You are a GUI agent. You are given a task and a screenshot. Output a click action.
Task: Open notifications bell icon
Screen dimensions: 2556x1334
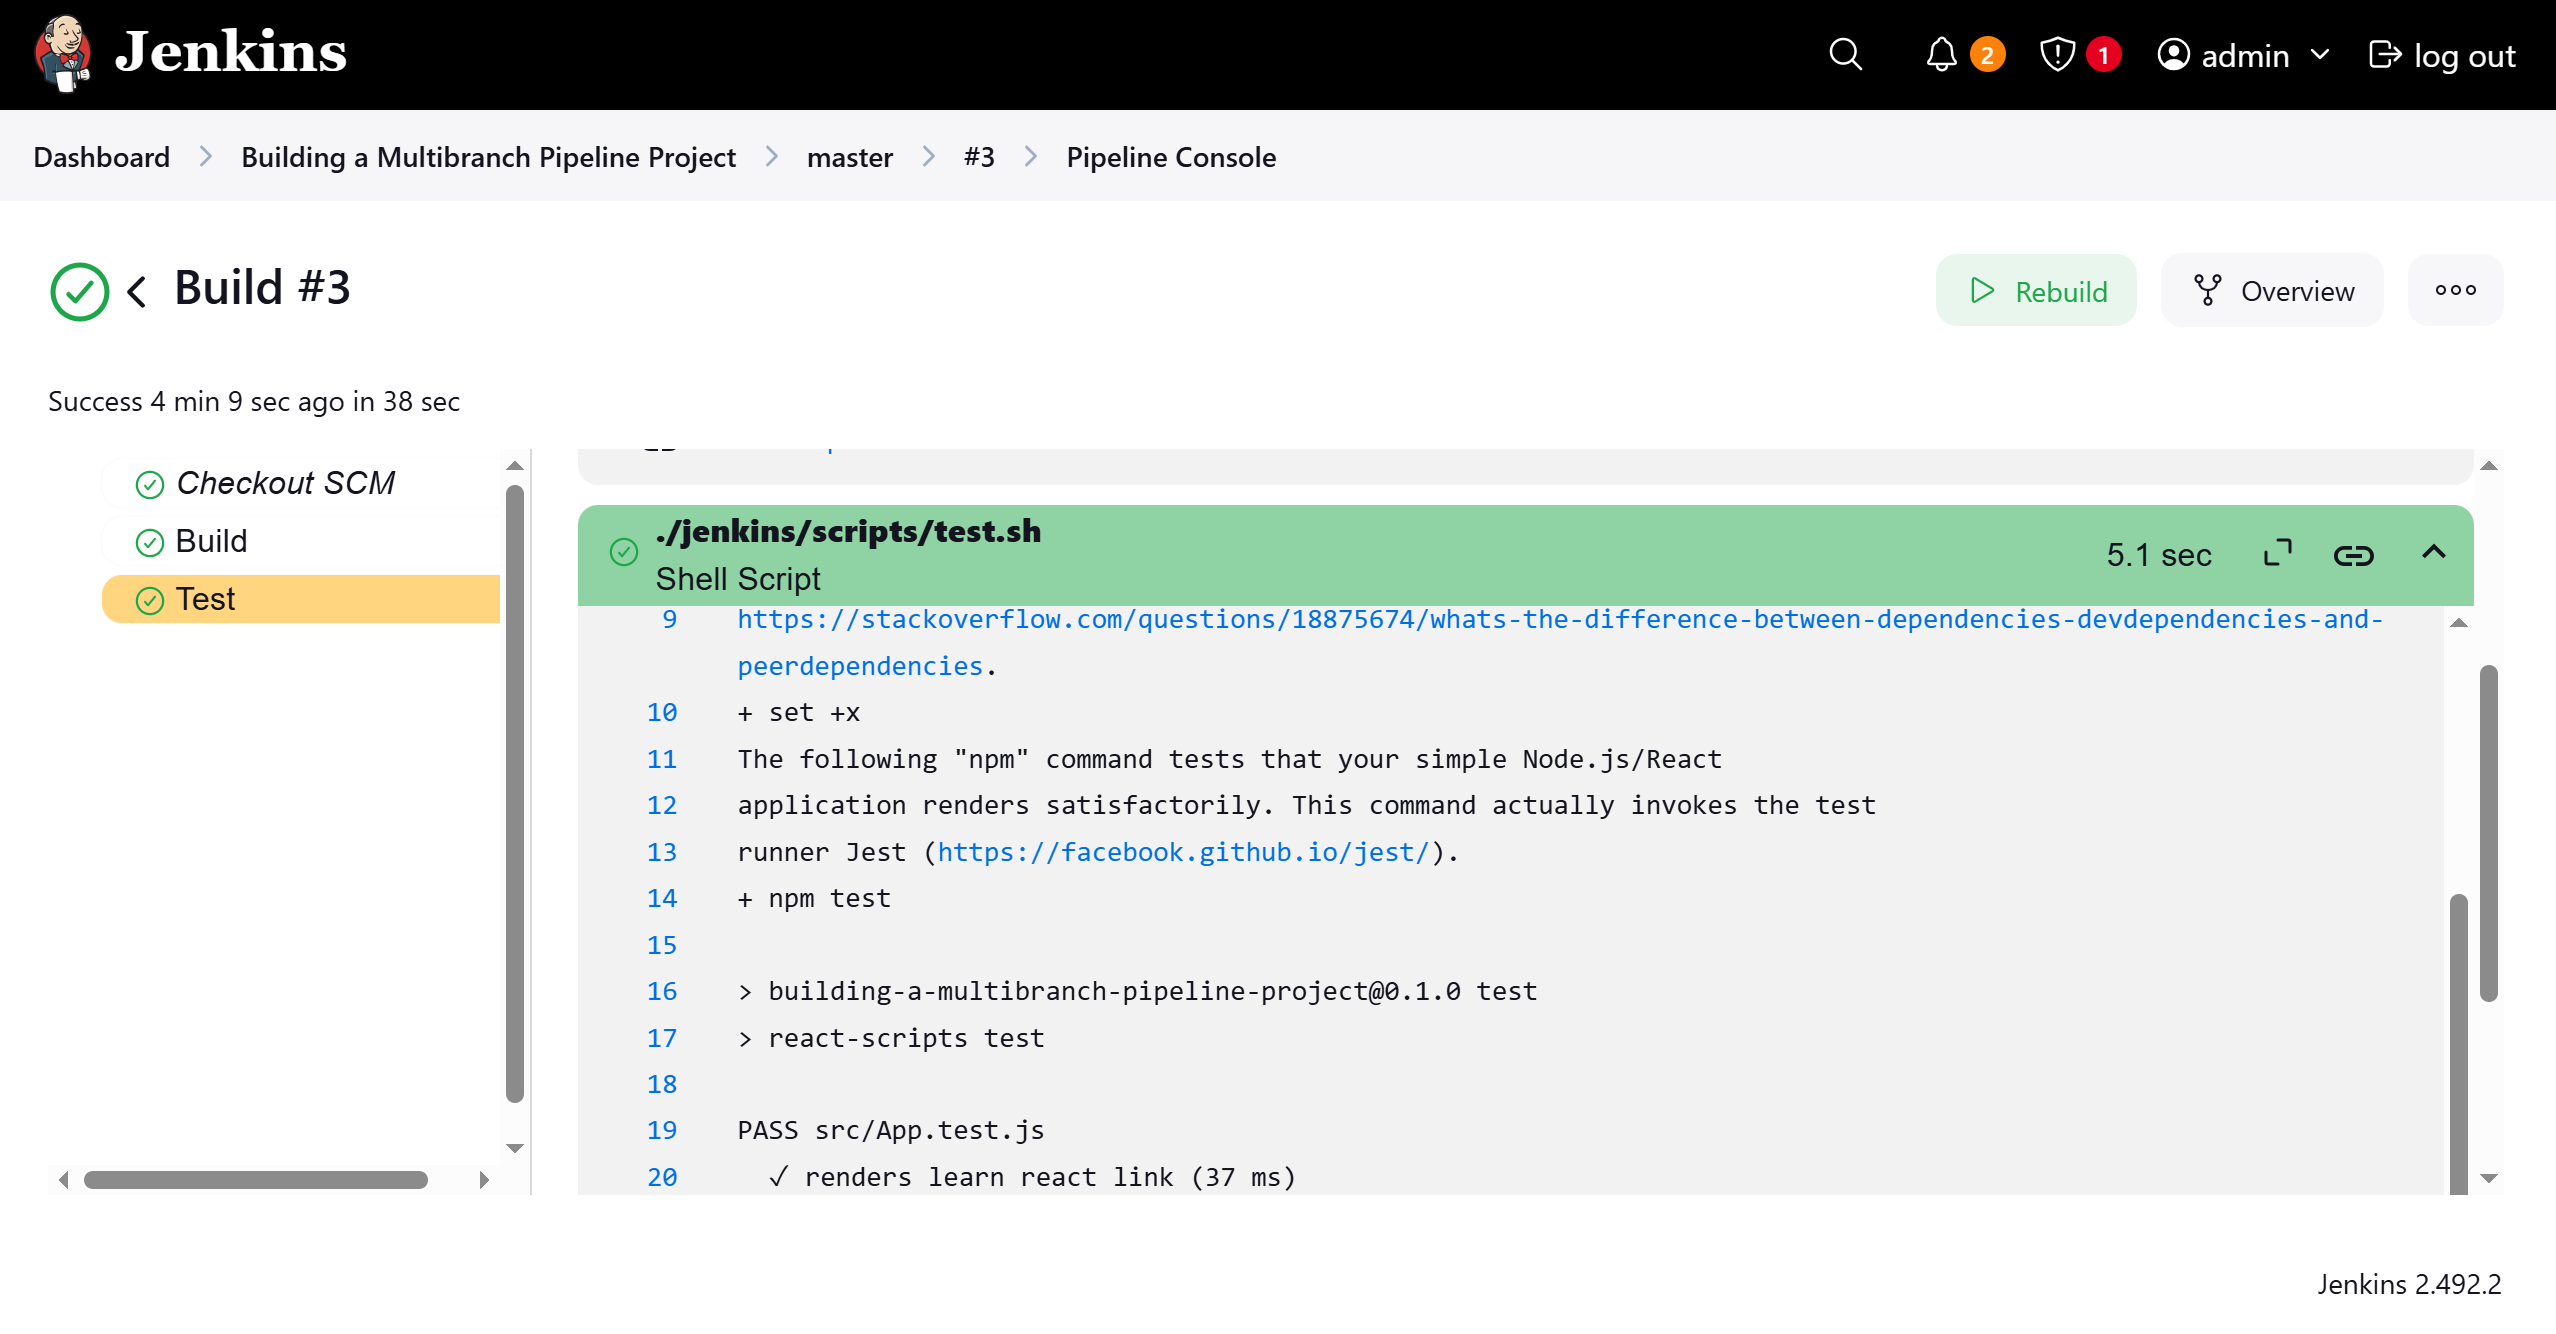click(1941, 54)
